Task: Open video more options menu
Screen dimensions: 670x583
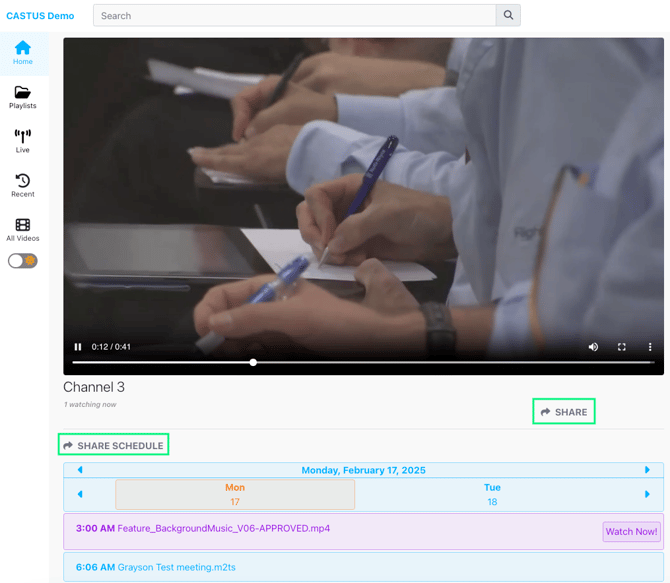Action: pos(649,347)
